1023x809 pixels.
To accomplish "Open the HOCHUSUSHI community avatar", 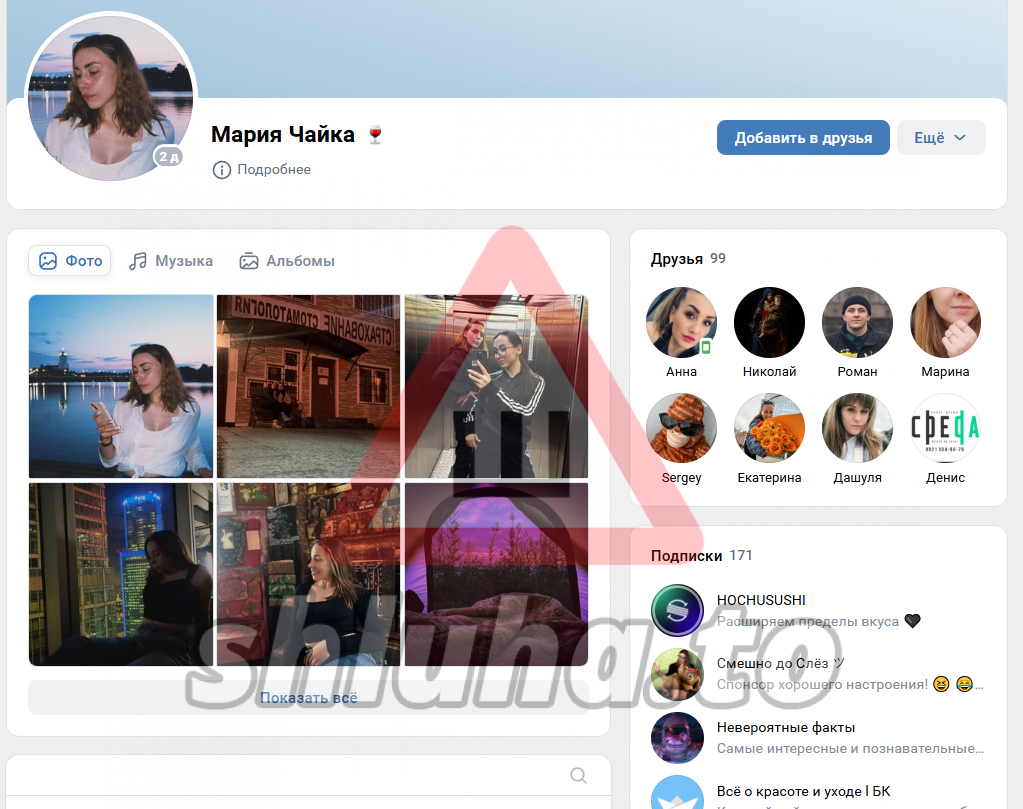I will 677,610.
